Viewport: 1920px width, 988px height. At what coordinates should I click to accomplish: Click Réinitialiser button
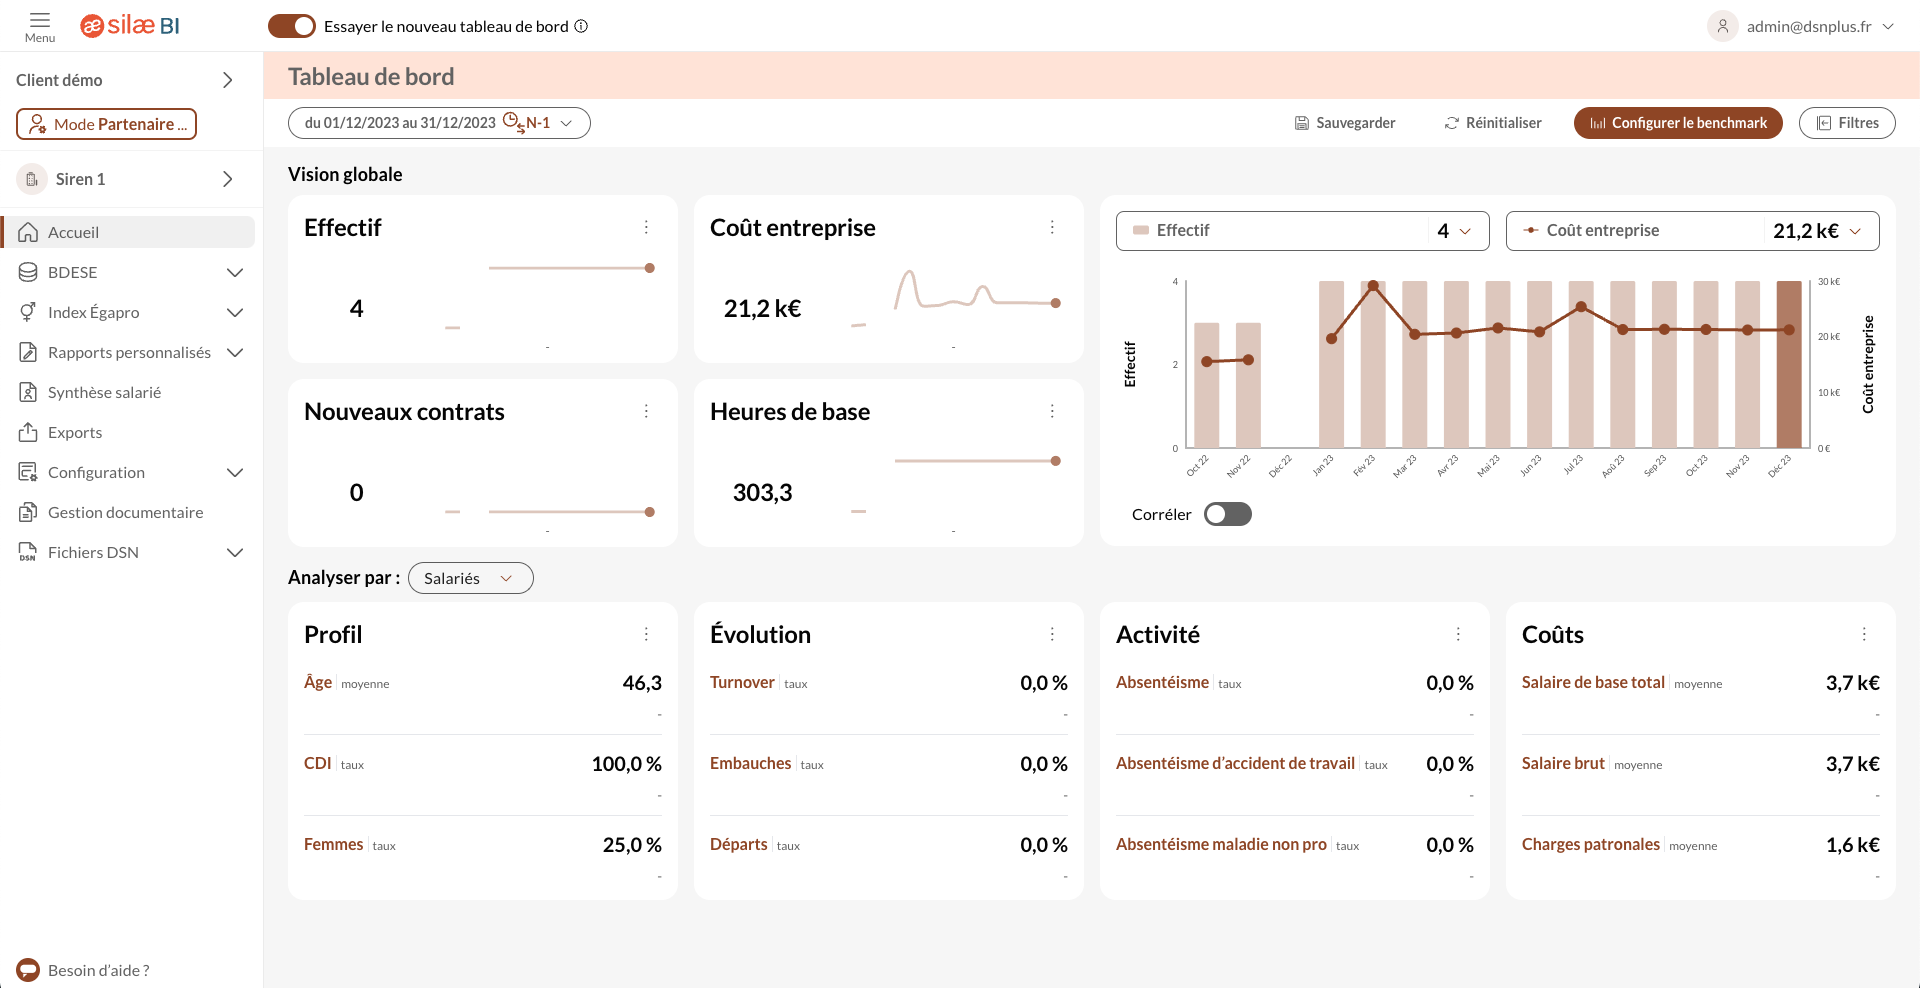tap(1493, 123)
